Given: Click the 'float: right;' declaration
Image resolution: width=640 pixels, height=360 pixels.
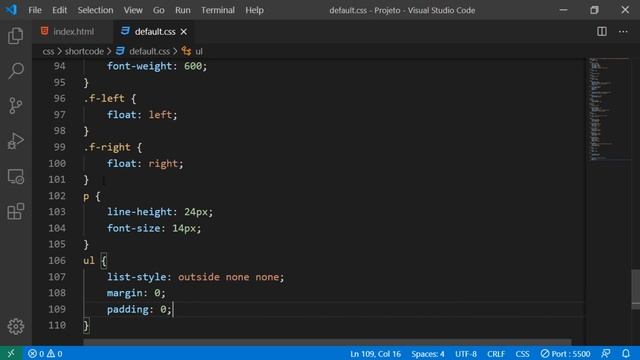Looking at the screenshot, I should (145, 163).
